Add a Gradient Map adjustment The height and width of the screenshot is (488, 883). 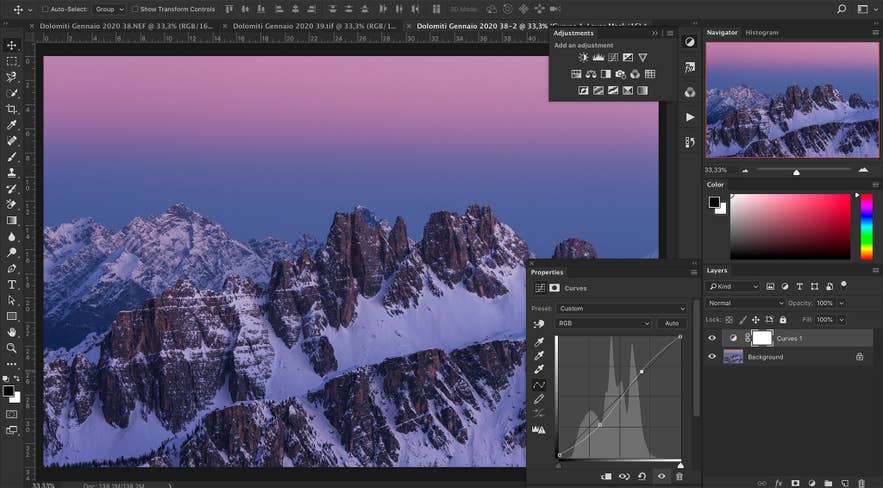[643, 90]
